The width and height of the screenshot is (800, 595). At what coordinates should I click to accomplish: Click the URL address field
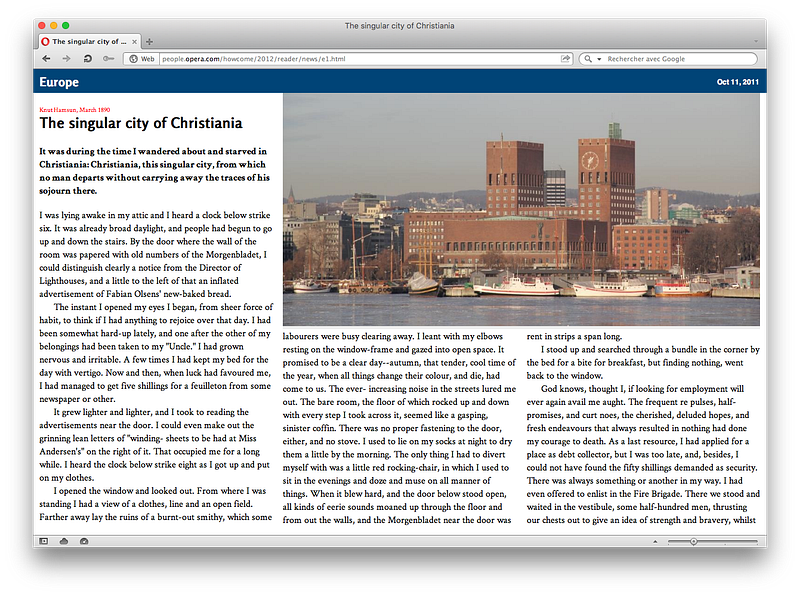point(360,59)
